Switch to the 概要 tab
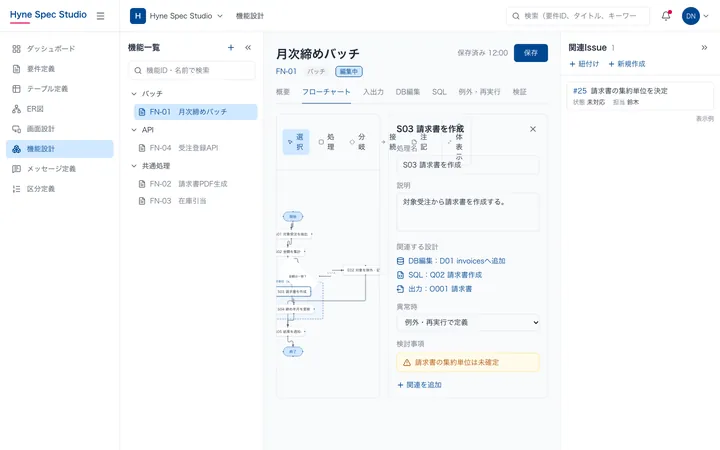The width and height of the screenshot is (720, 450). click(x=283, y=92)
